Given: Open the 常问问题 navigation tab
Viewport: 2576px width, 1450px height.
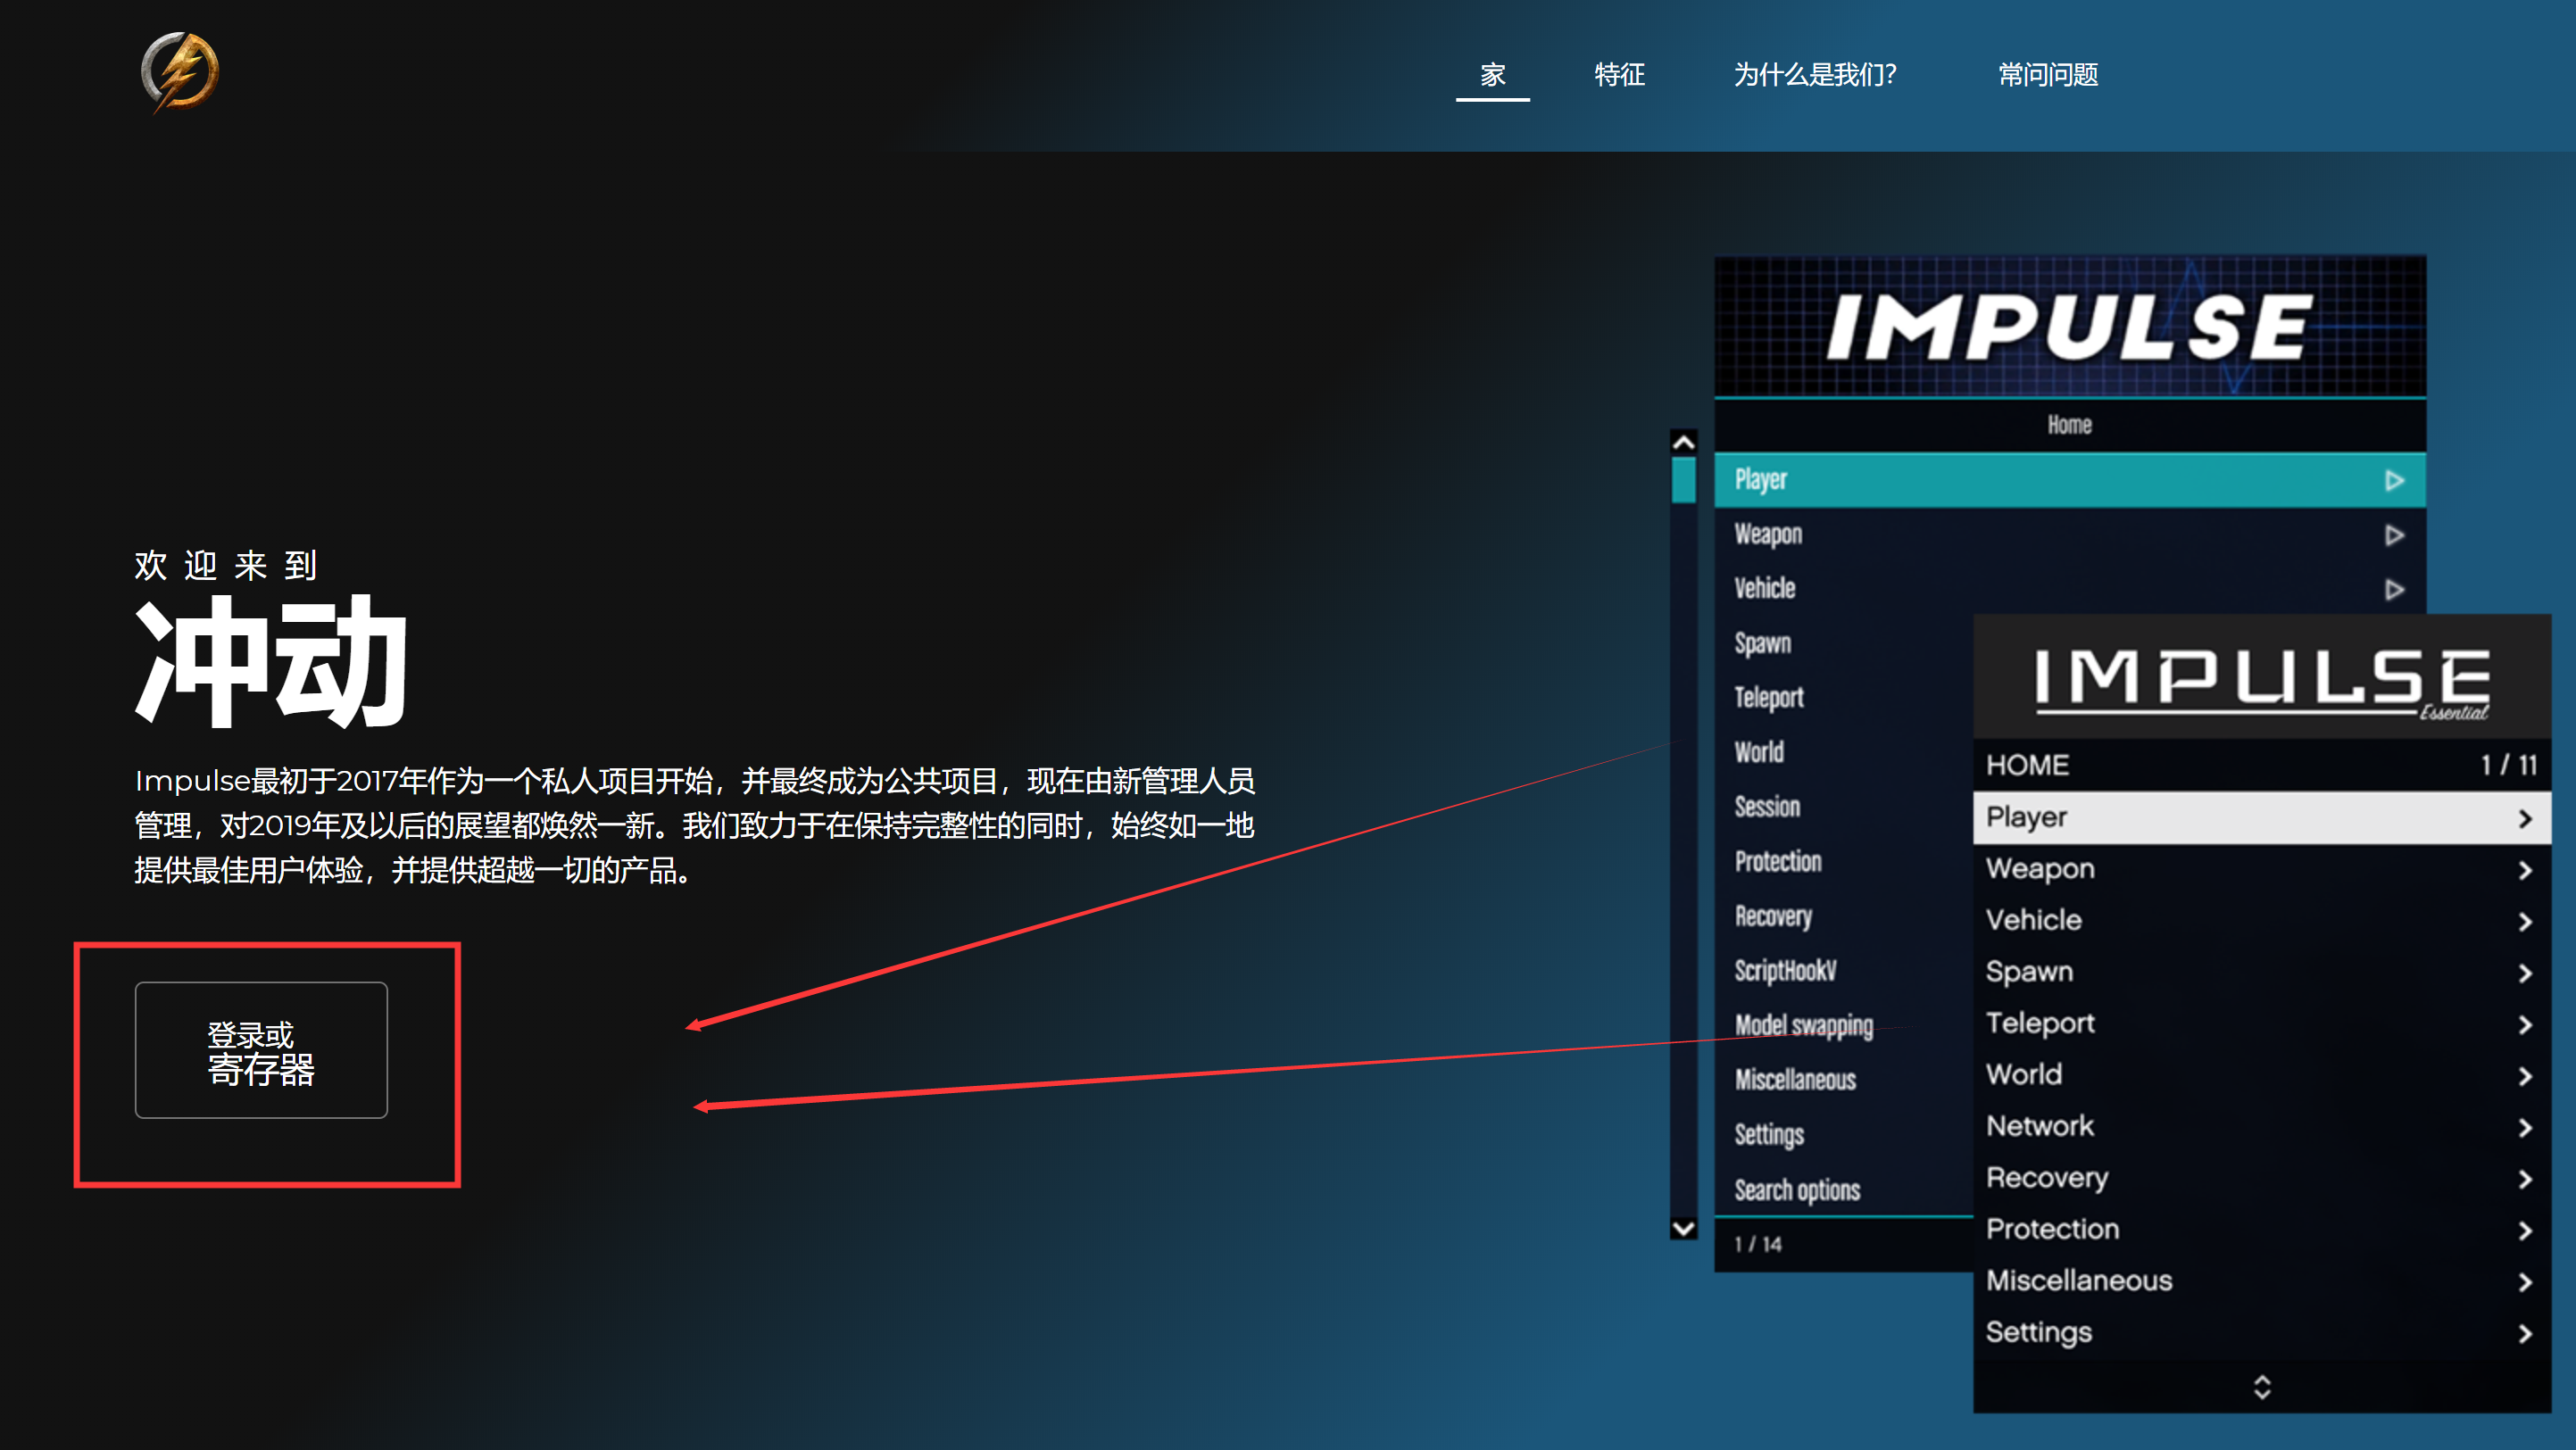Looking at the screenshot, I should [x=2048, y=74].
